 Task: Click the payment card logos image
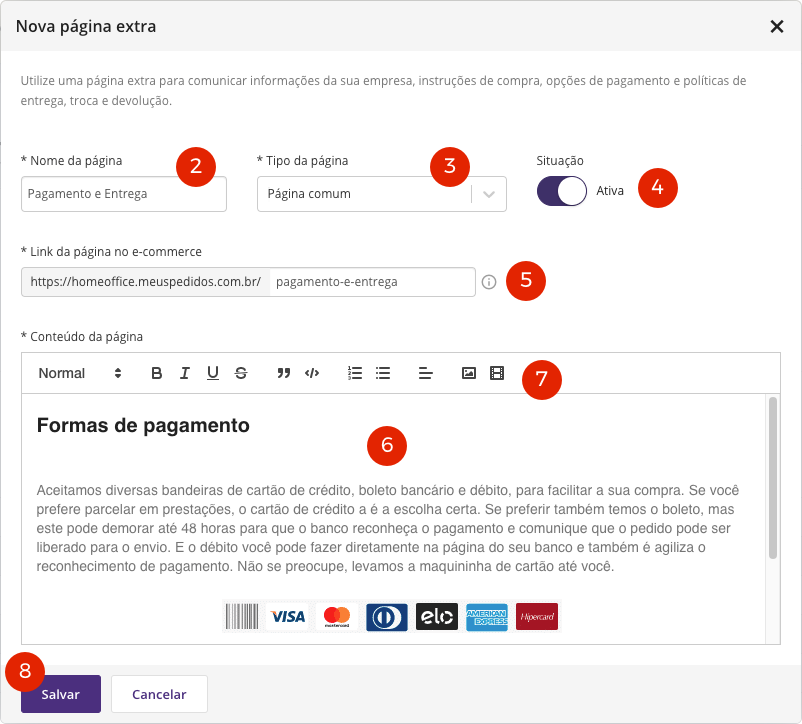(392, 617)
